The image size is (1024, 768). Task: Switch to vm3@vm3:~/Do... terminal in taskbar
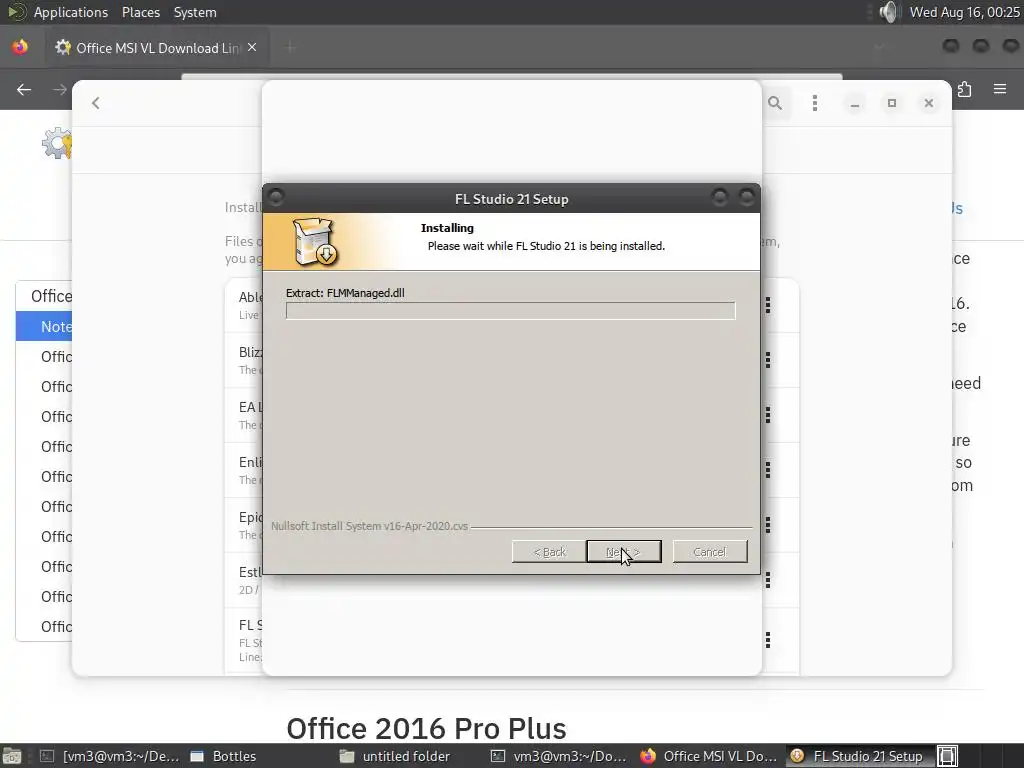click(560, 756)
